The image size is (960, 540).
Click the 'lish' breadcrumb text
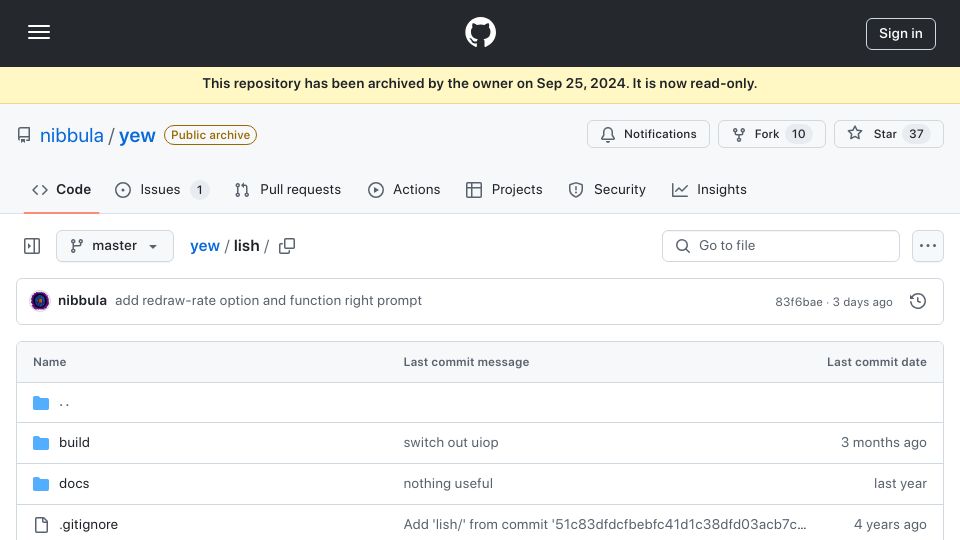pyautogui.click(x=247, y=246)
